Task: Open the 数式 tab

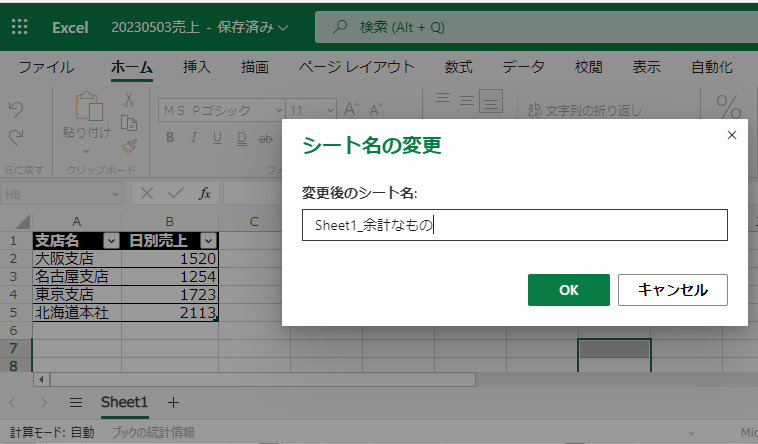Action: tap(458, 67)
